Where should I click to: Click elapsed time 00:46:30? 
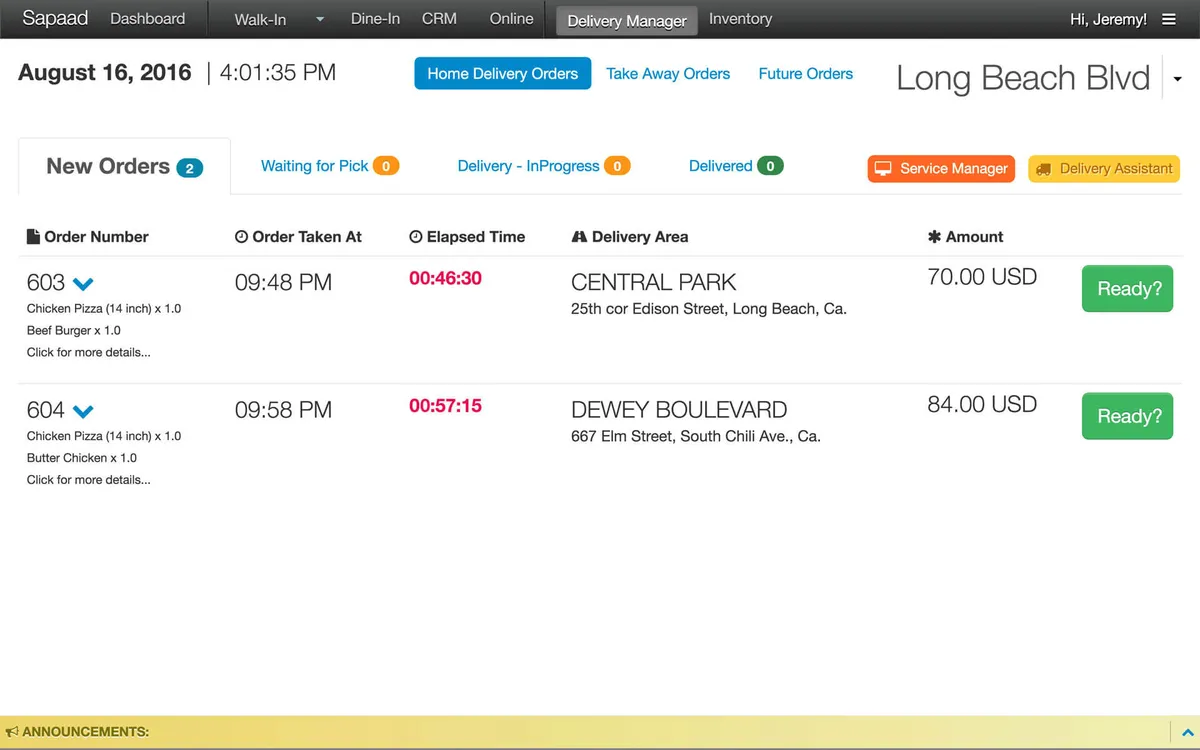(445, 278)
